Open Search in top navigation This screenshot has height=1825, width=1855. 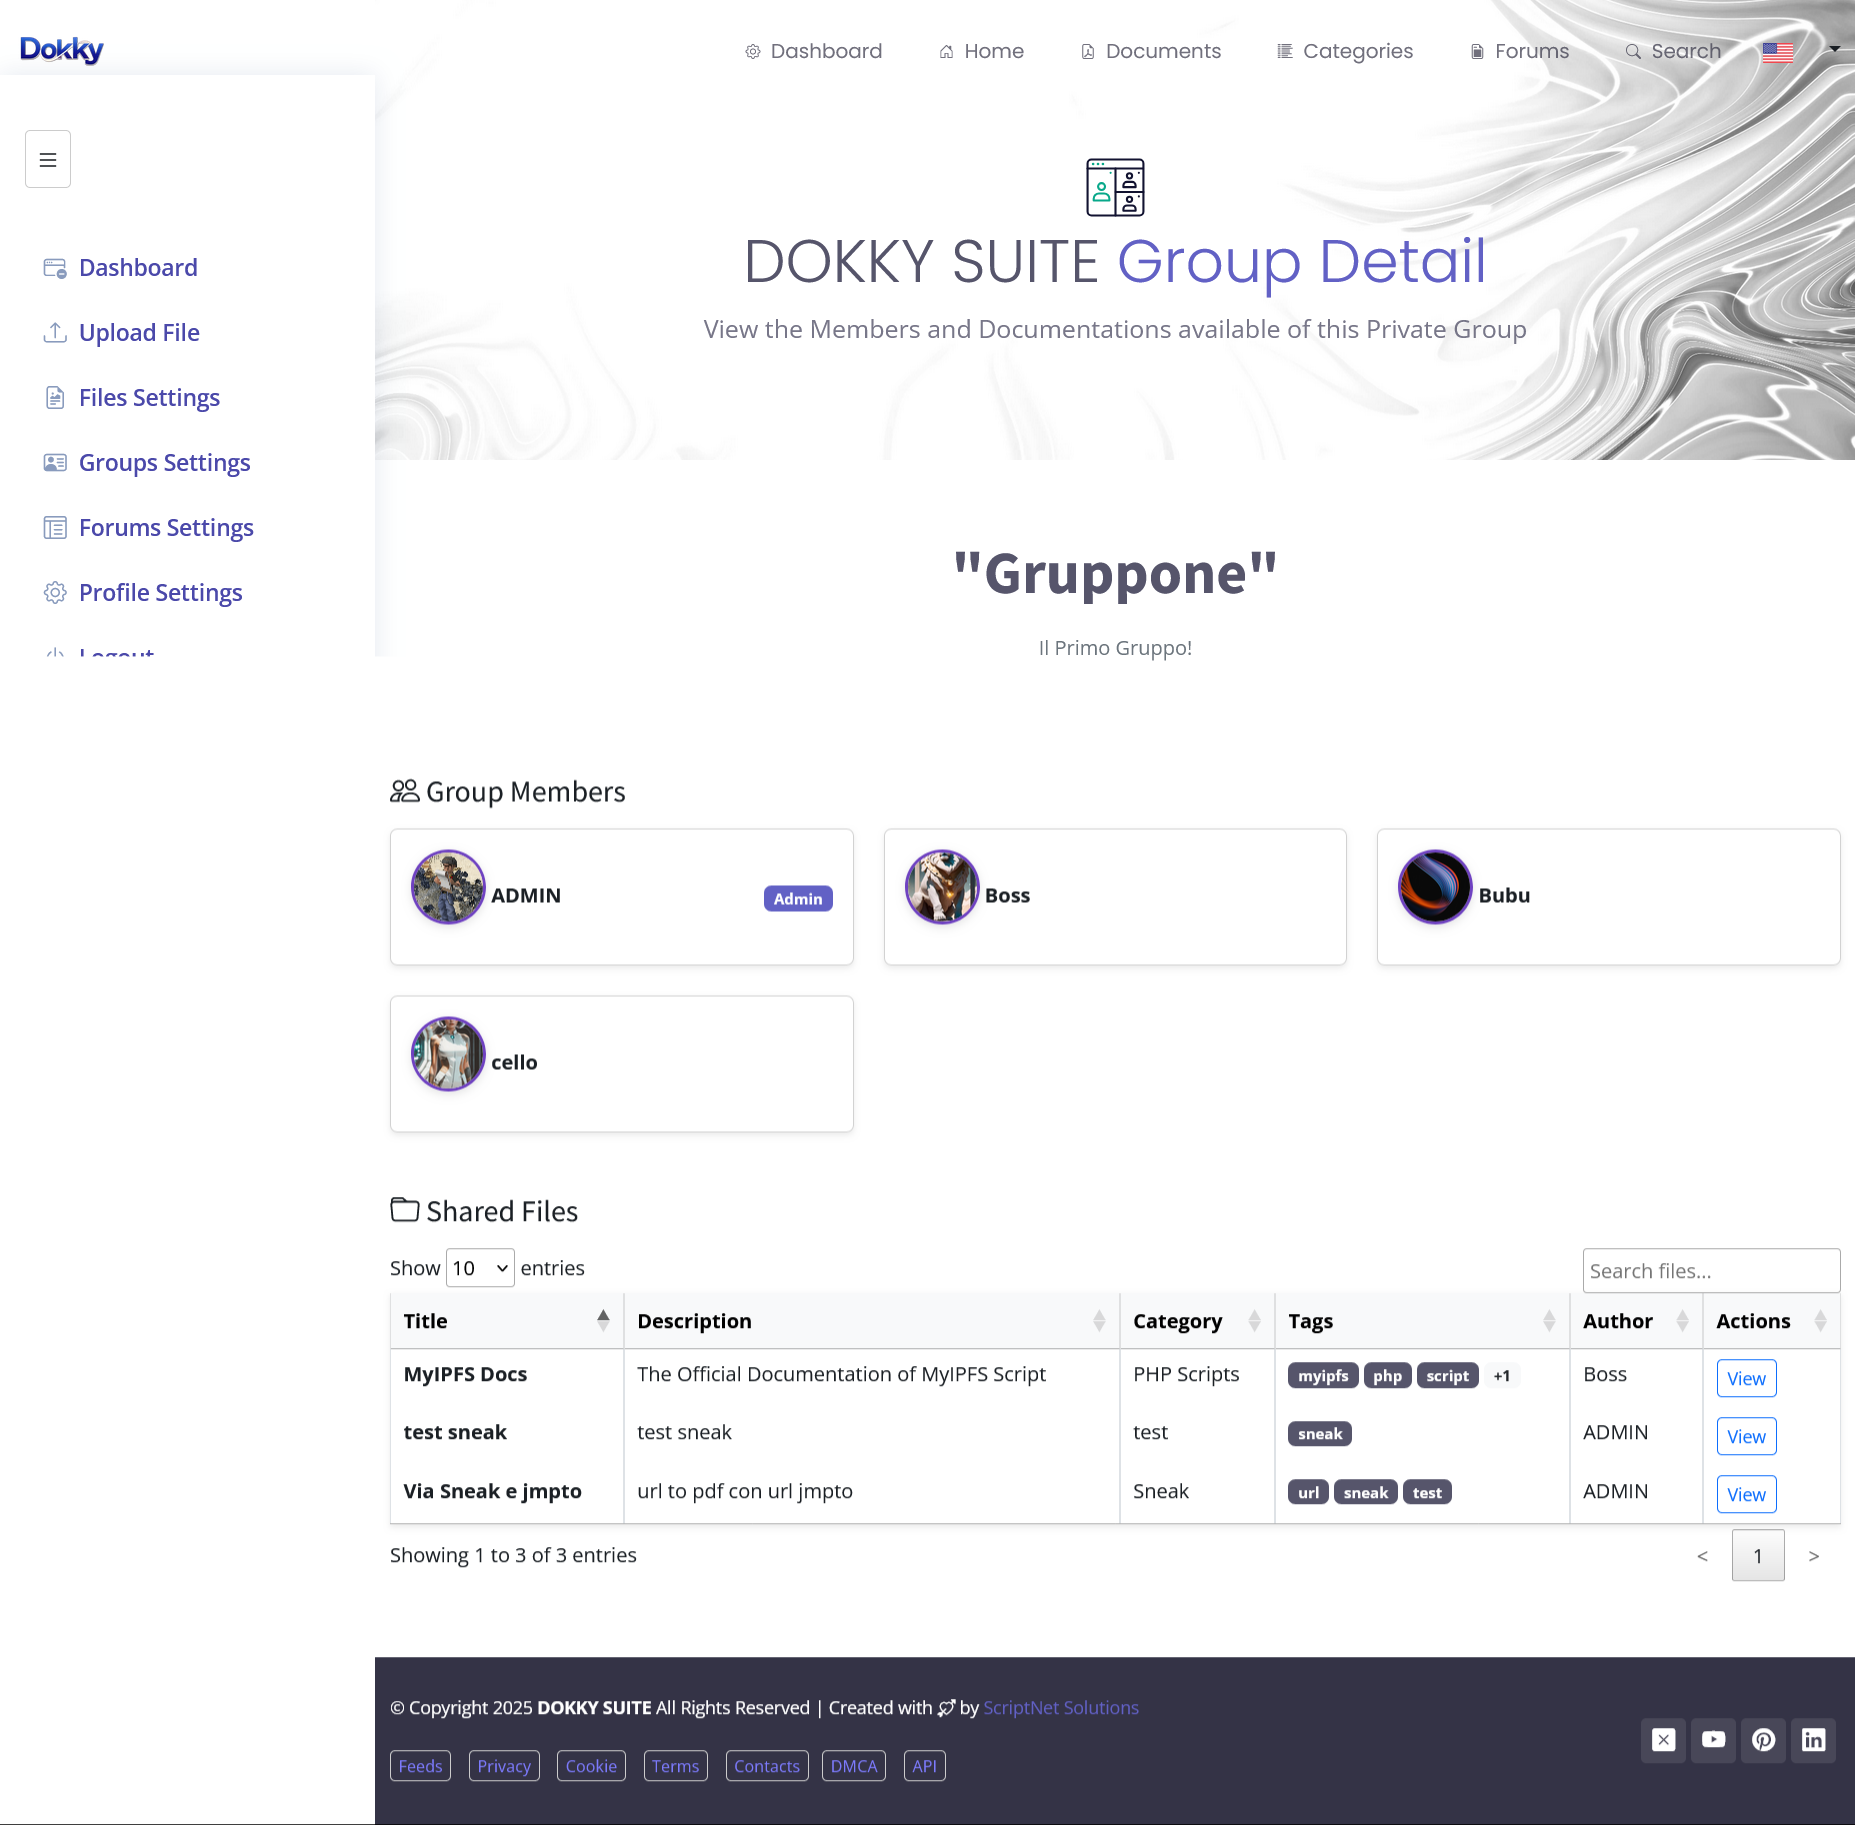[1673, 51]
